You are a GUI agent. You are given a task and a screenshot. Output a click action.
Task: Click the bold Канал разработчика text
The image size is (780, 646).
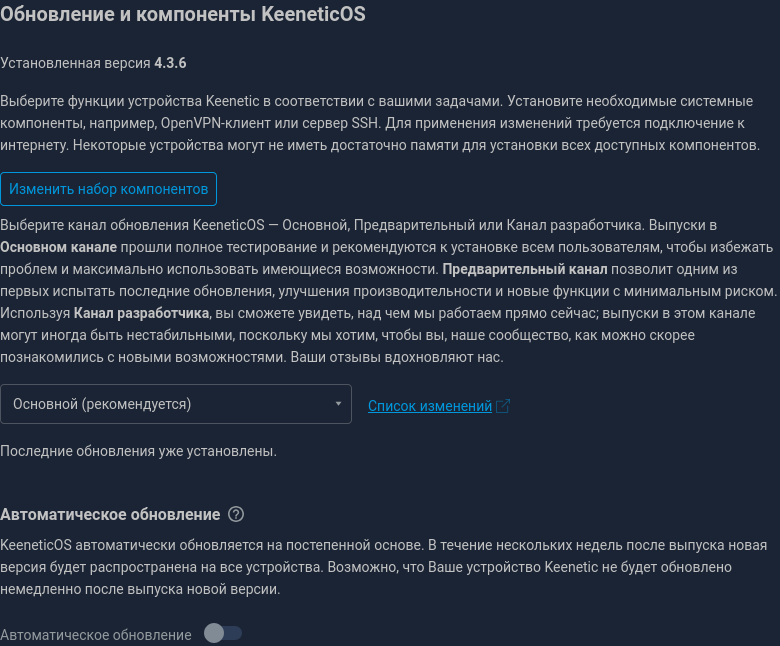coord(141,313)
